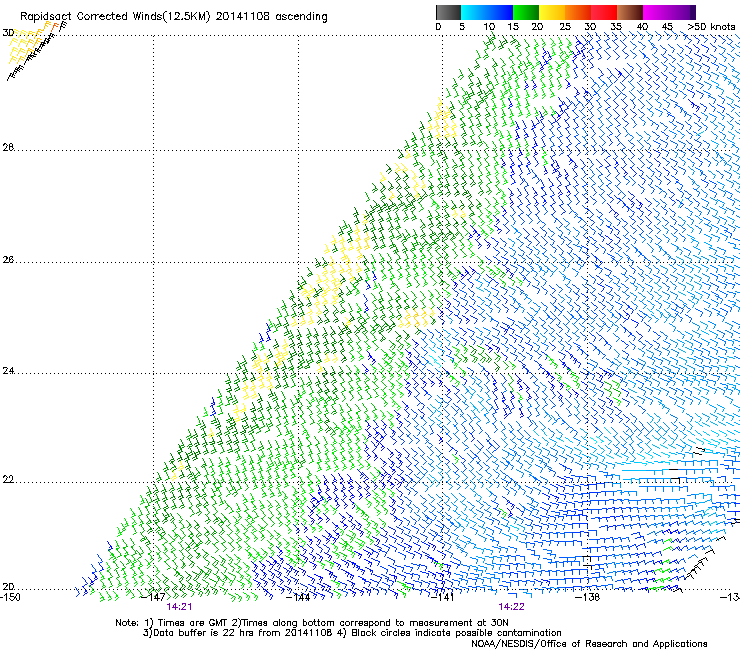The width and height of the screenshot is (740, 650).
Task: Click the orange 25-30 knots legend segment
Action: [578, 12]
